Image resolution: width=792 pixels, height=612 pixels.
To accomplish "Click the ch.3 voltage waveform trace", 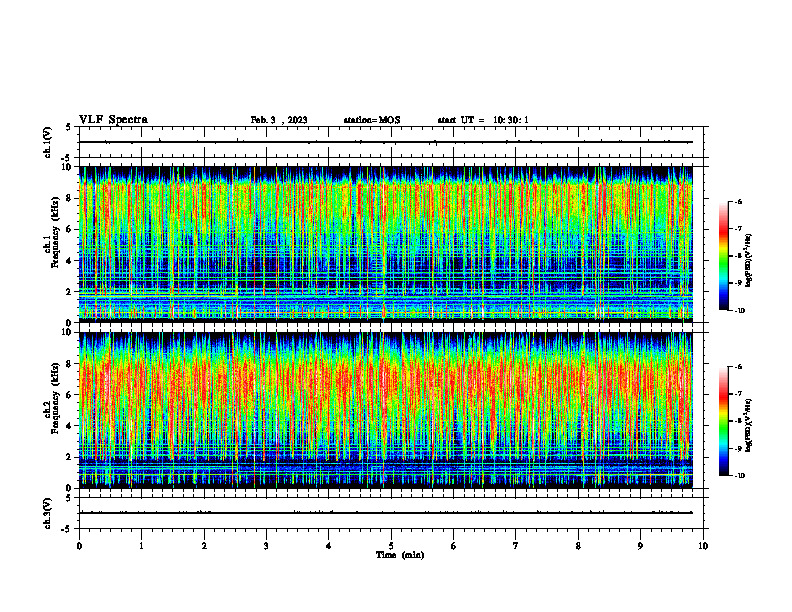I will click(x=386, y=513).
